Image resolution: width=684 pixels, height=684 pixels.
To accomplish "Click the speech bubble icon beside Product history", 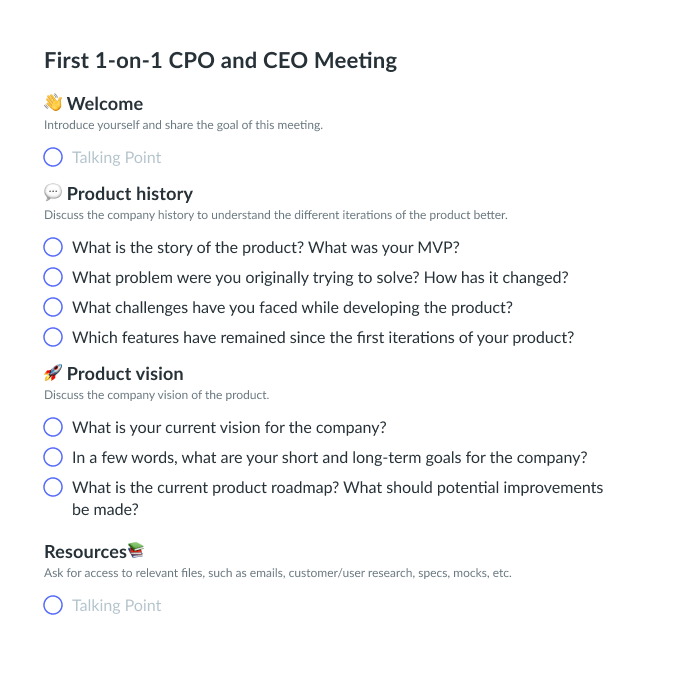I will coord(53,193).
